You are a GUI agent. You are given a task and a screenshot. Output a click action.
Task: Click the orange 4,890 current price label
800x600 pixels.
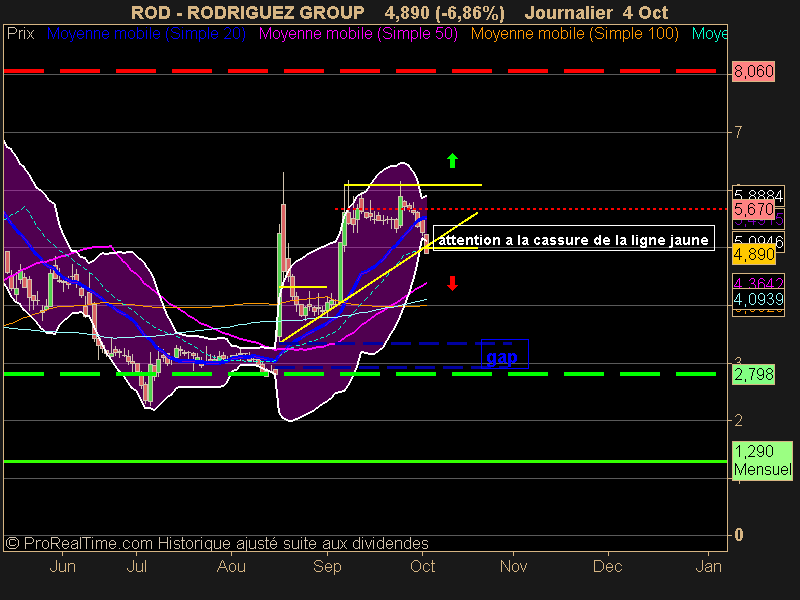tap(754, 254)
